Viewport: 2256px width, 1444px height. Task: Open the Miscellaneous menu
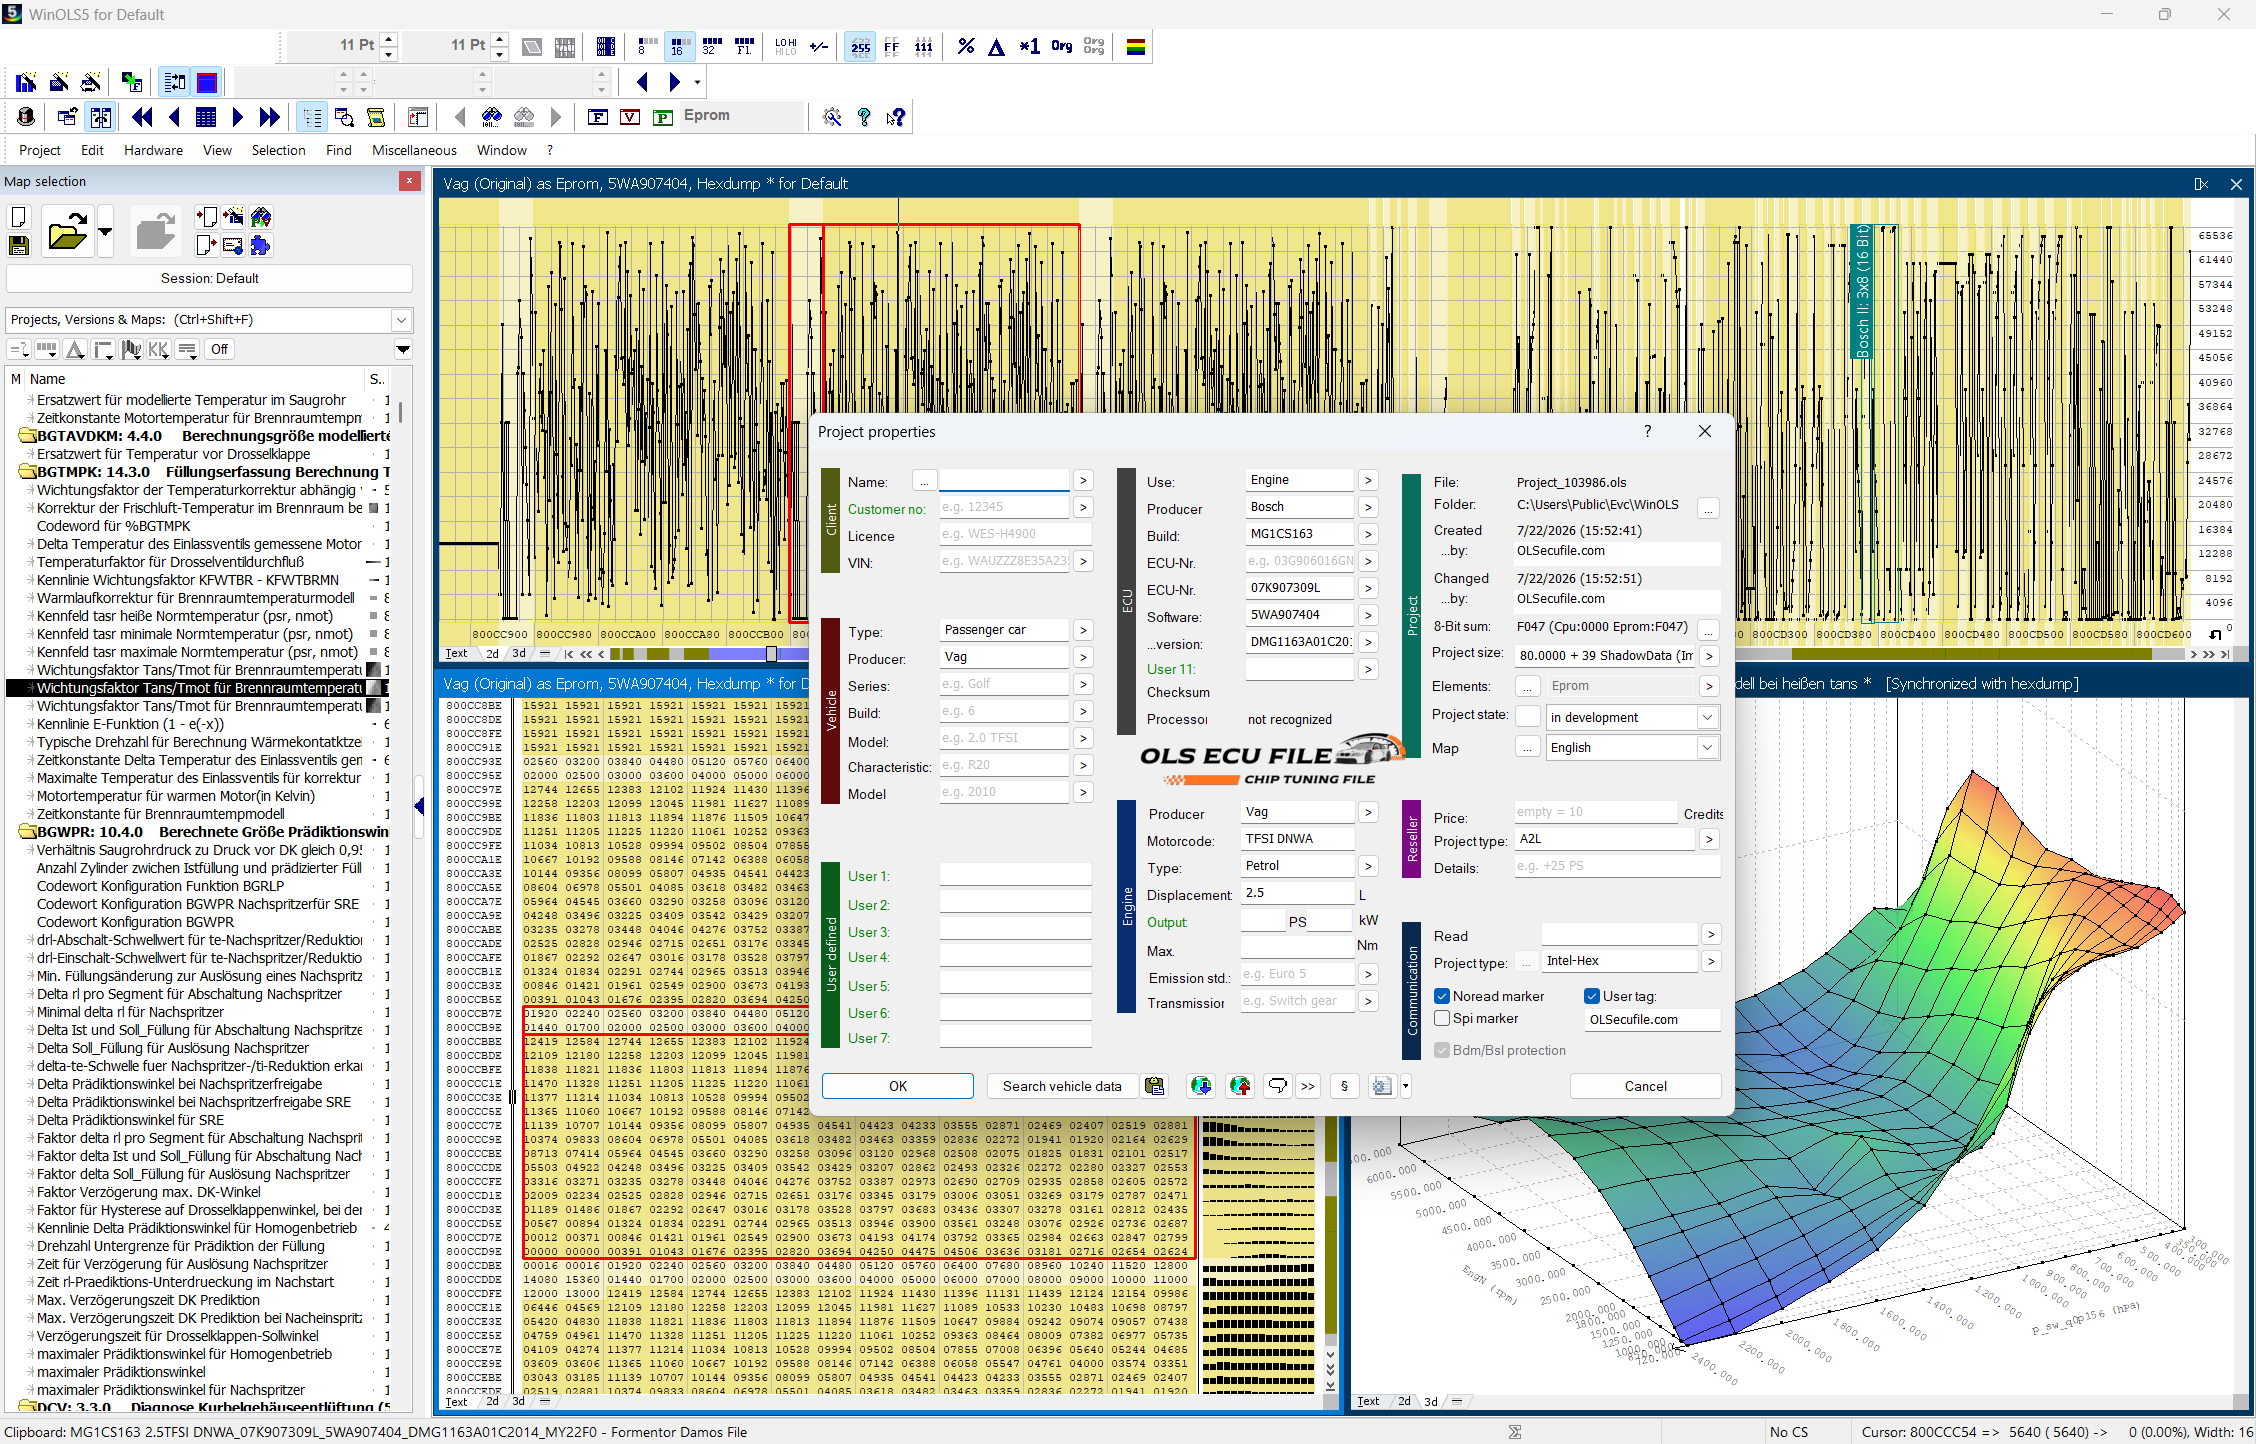(414, 150)
